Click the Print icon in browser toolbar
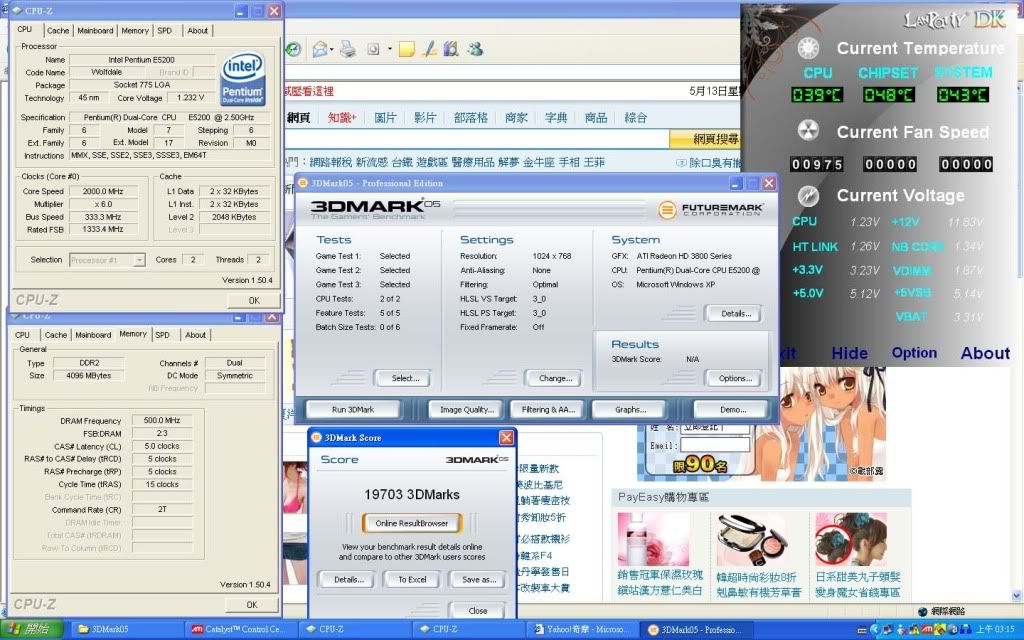 coord(347,49)
